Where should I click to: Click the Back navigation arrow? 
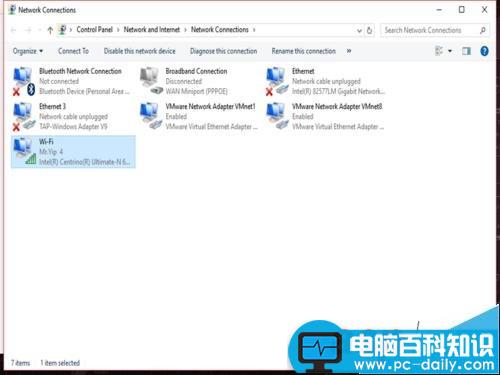point(14,30)
